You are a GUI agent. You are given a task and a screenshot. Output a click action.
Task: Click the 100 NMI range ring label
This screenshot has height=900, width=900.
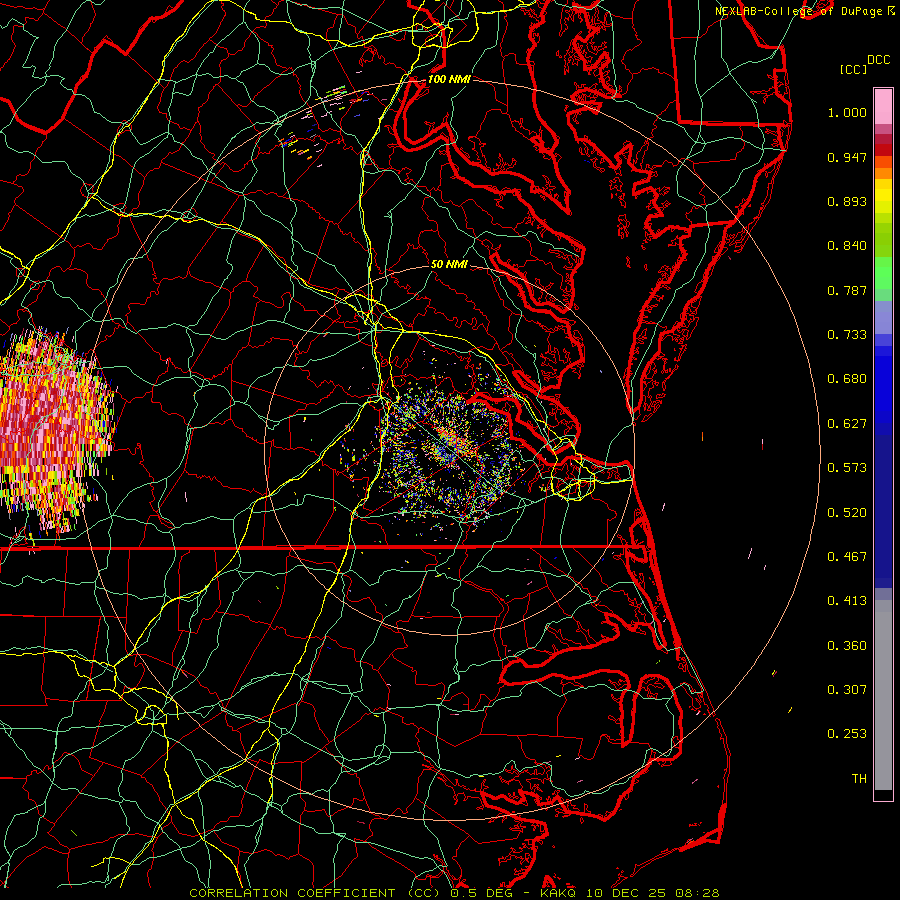449,79
